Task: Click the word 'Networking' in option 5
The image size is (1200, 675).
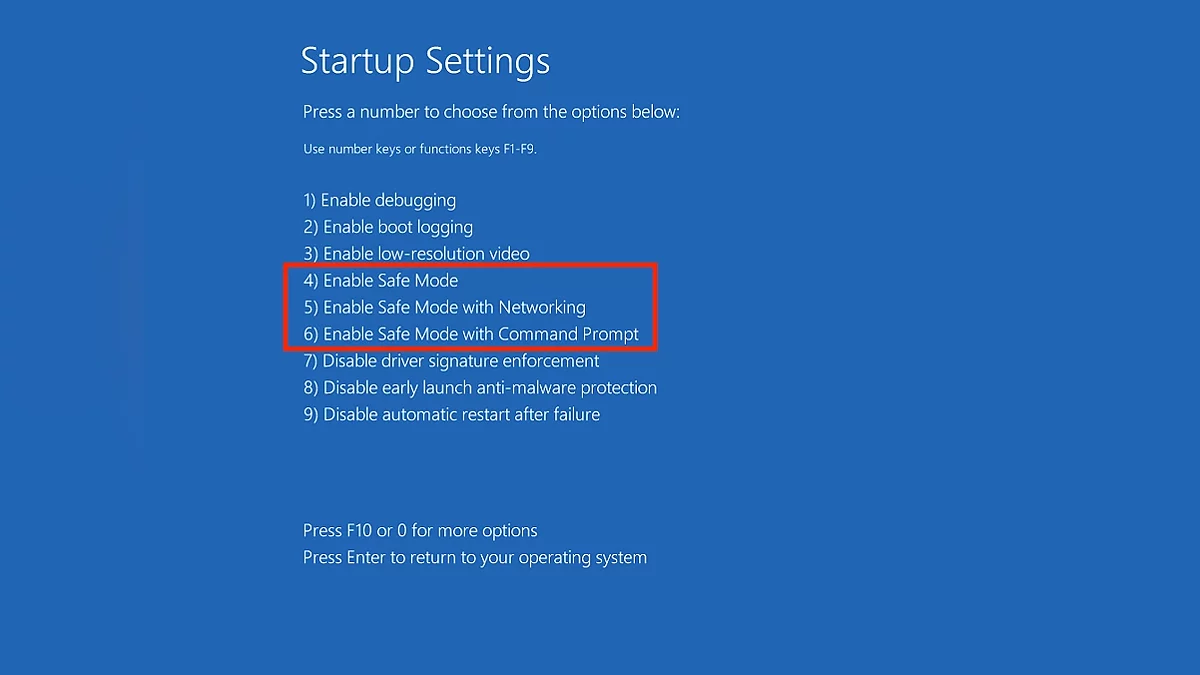Action: point(542,308)
